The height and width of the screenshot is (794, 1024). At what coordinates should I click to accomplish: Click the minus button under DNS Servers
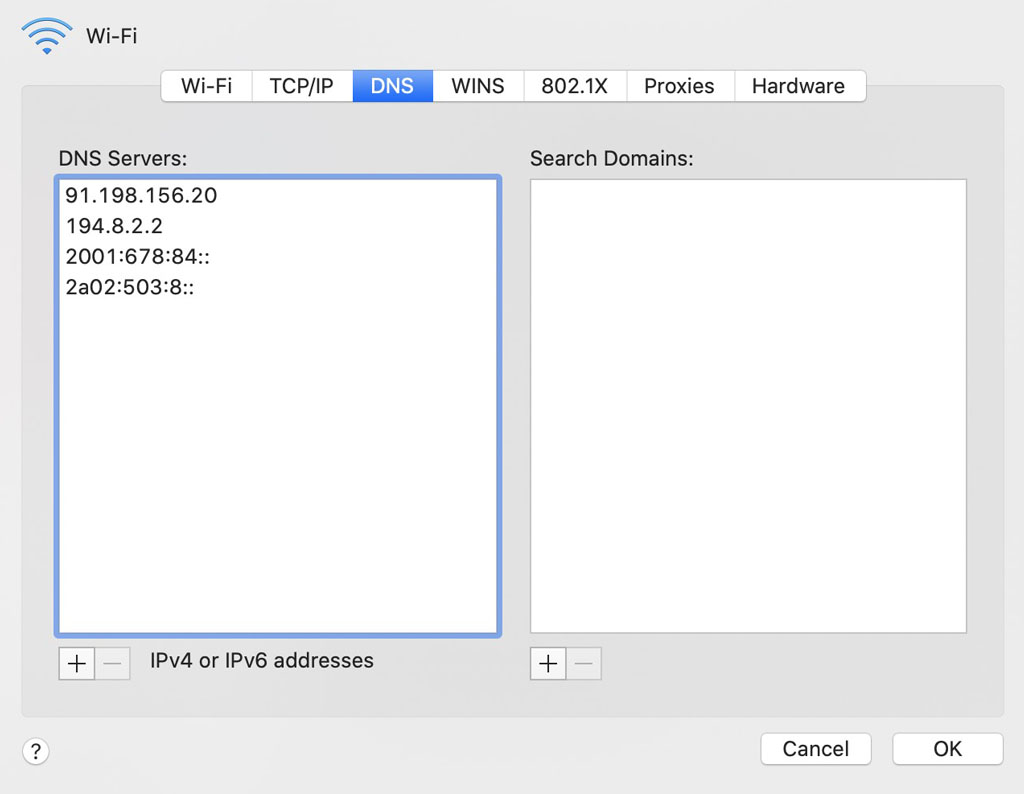pos(113,663)
